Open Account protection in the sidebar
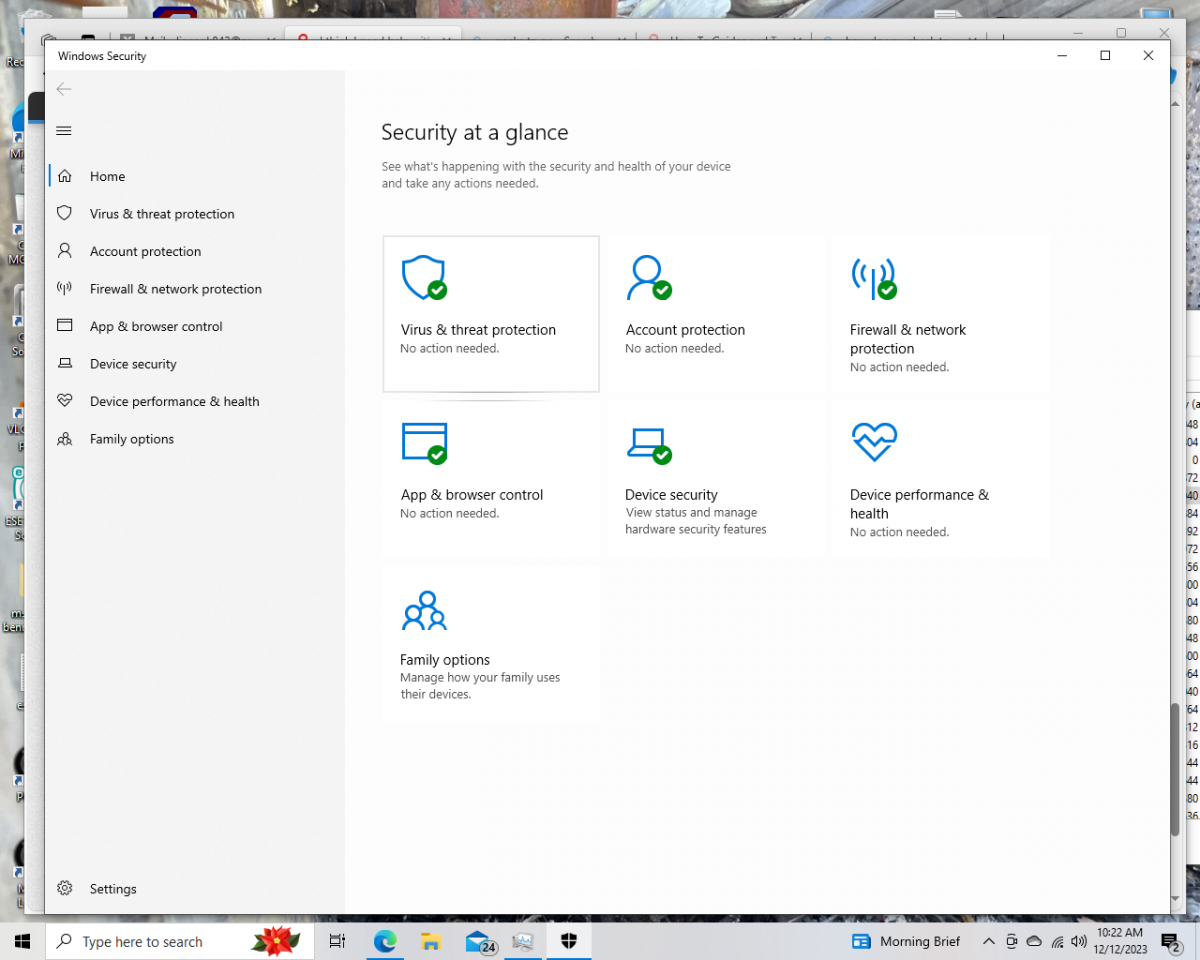 tap(195, 251)
